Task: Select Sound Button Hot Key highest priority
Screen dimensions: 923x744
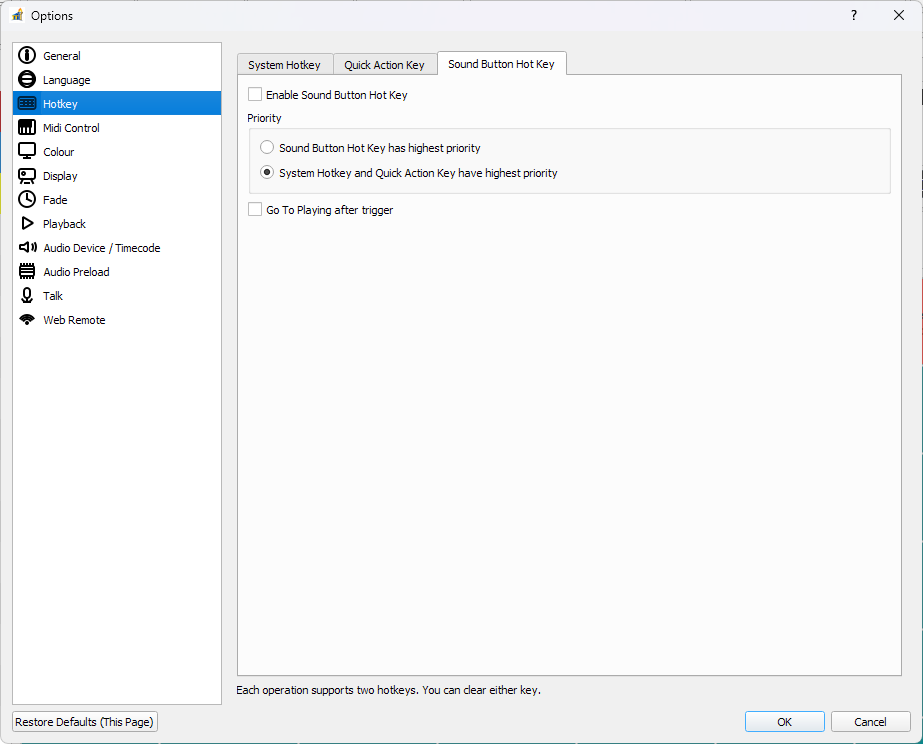Action: (x=267, y=146)
